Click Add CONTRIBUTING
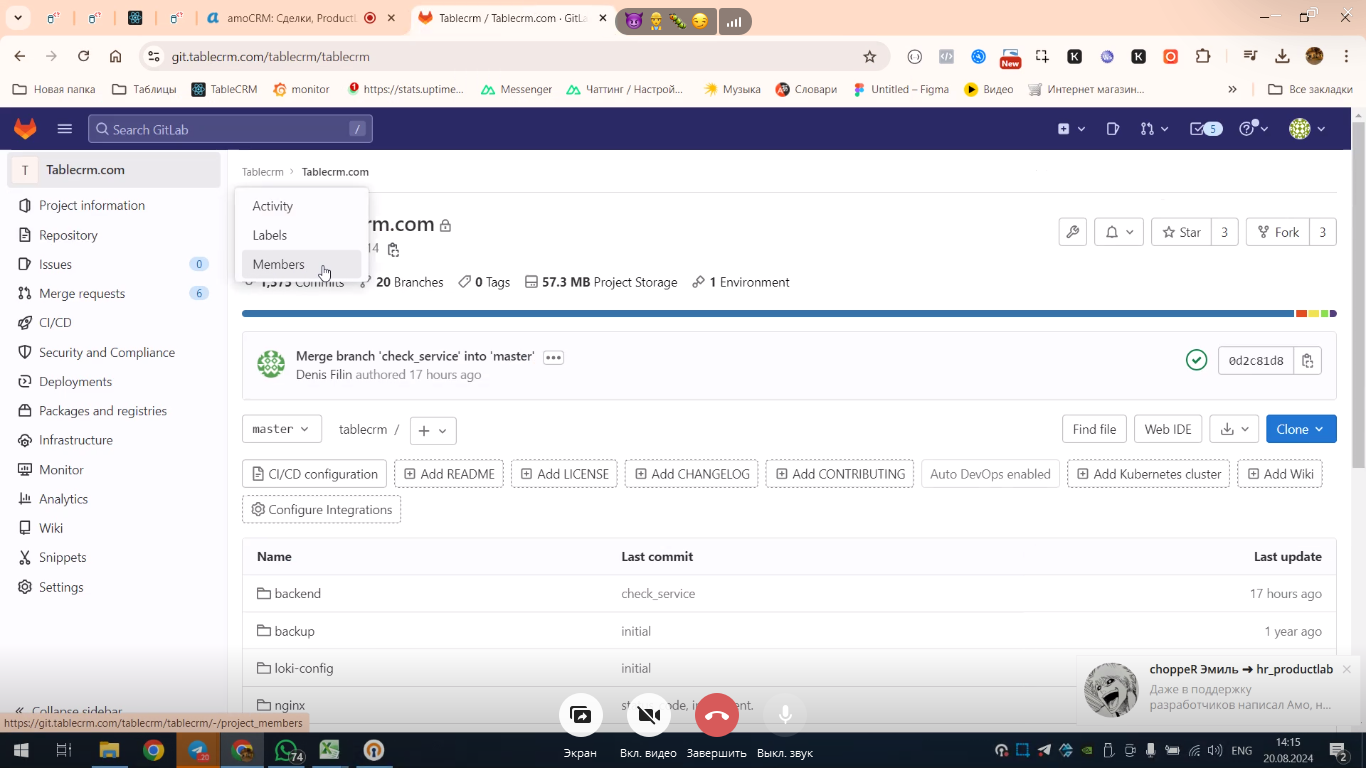 coord(840,474)
